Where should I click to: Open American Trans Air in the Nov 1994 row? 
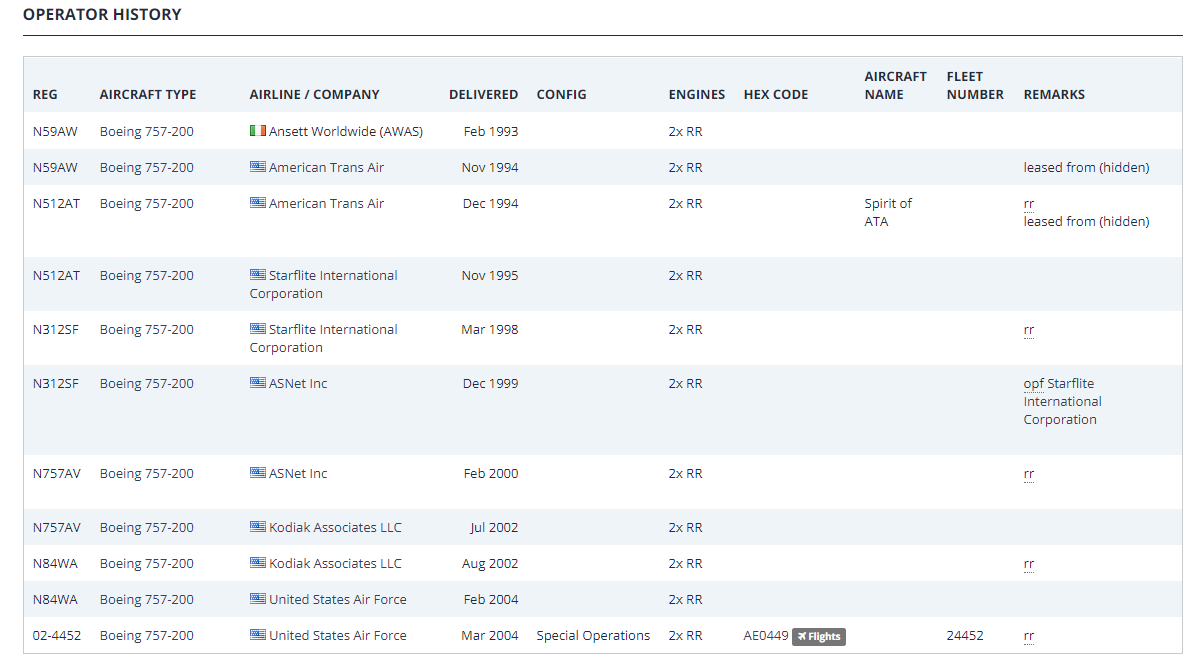pyautogui.click(x=327, y=167)
